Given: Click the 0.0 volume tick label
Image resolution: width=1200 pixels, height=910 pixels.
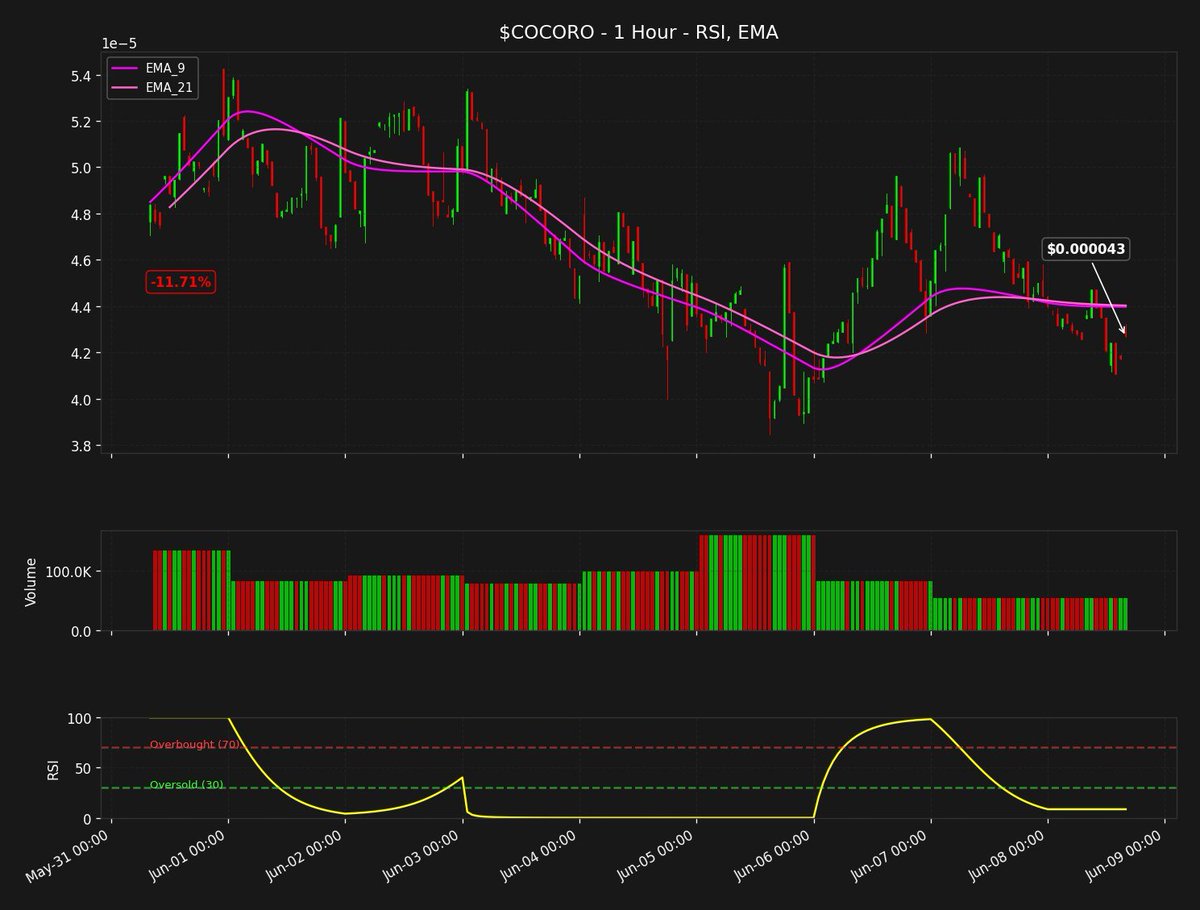Looking at the screenshot, I should (x=81, y=631).
